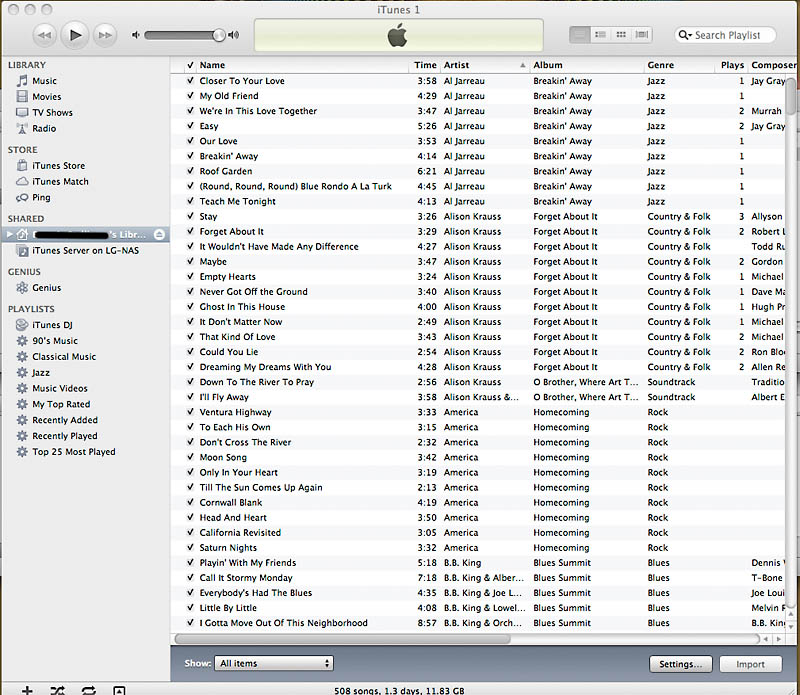Open Top 25 Most Played playlist
Image resolution: width=800 pixels, height=695 pixels.
pos(73,451)
